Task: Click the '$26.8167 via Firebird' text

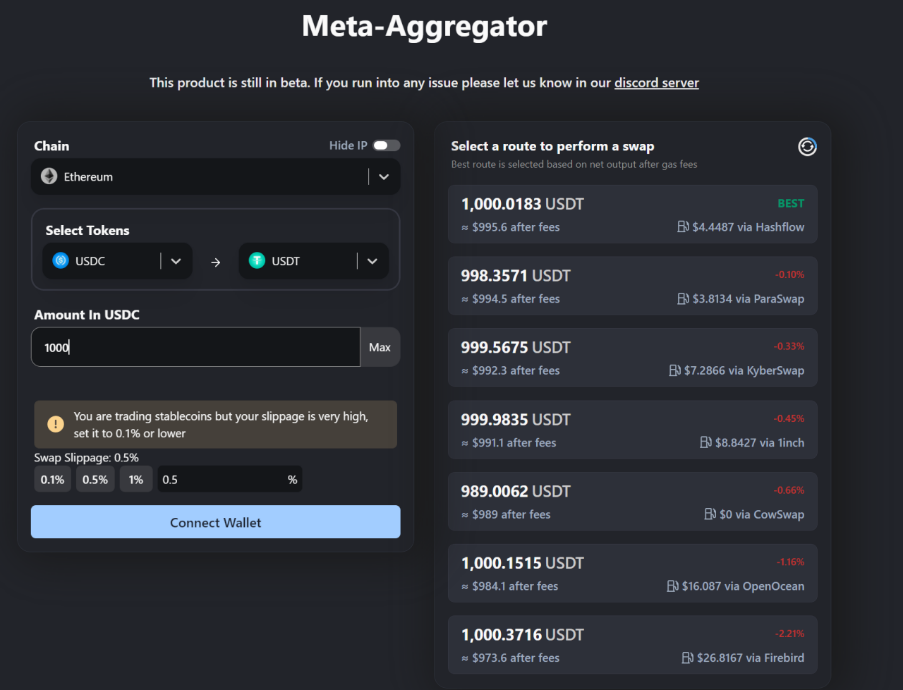Action: pyautogui.click(x=750, y=657)
